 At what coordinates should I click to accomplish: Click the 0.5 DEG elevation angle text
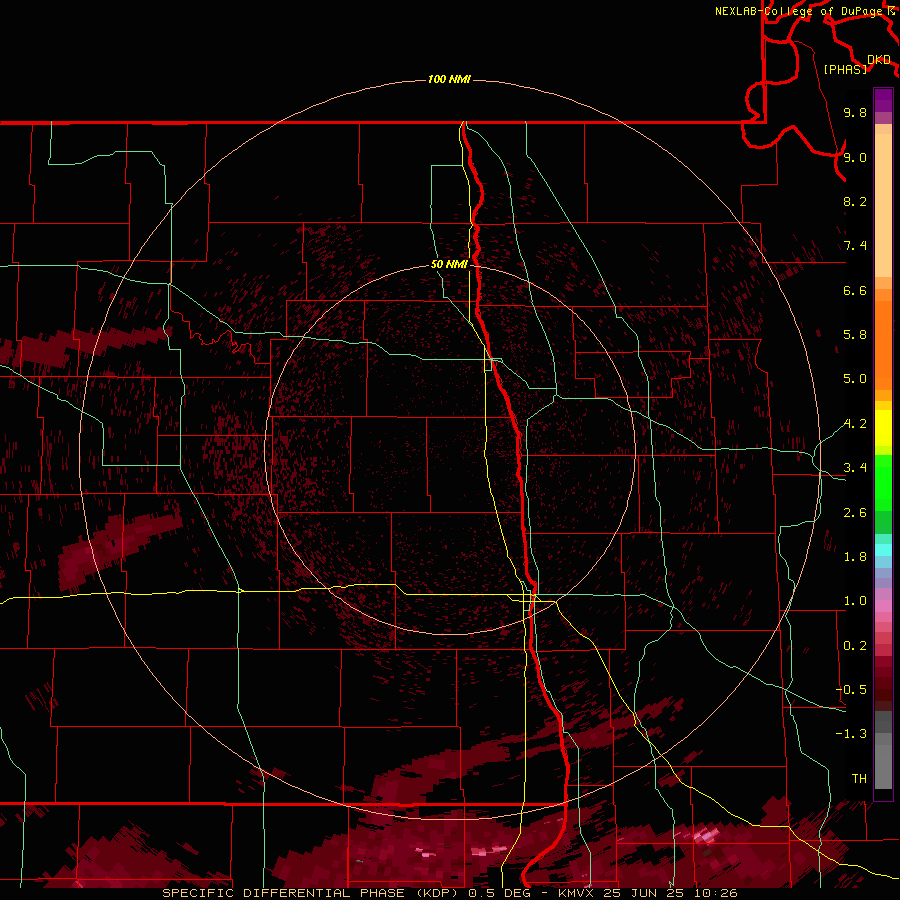click(498, 893)
